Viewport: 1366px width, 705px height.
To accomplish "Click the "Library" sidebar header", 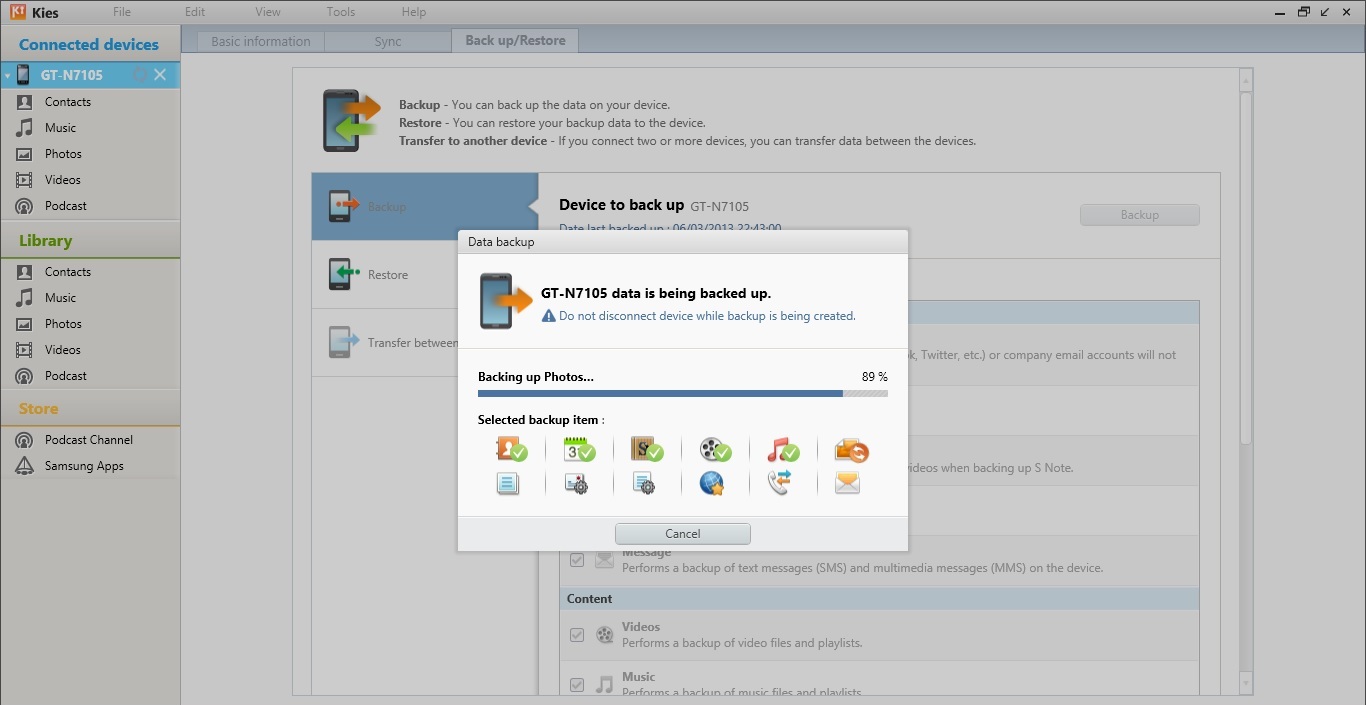I will click(x=45, y=241).
